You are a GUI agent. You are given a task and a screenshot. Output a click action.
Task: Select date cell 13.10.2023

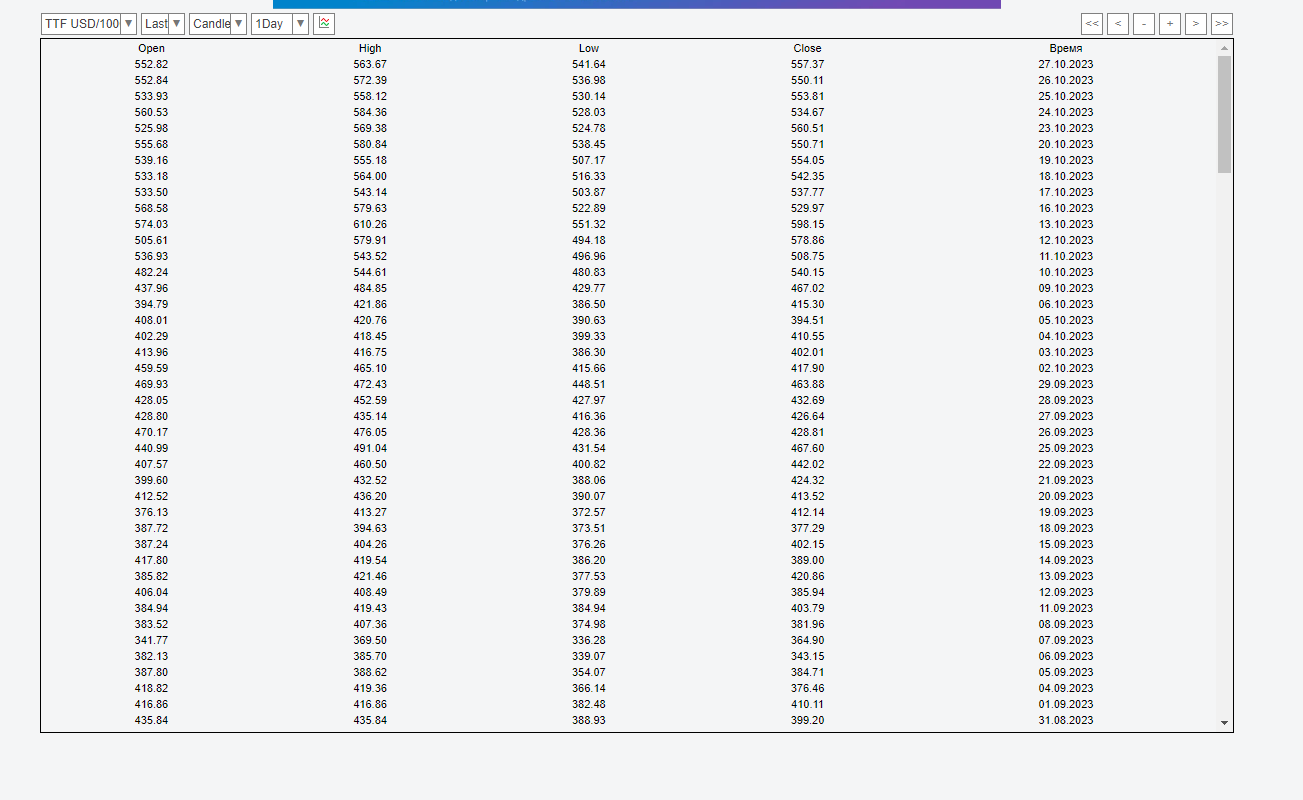1066,224
